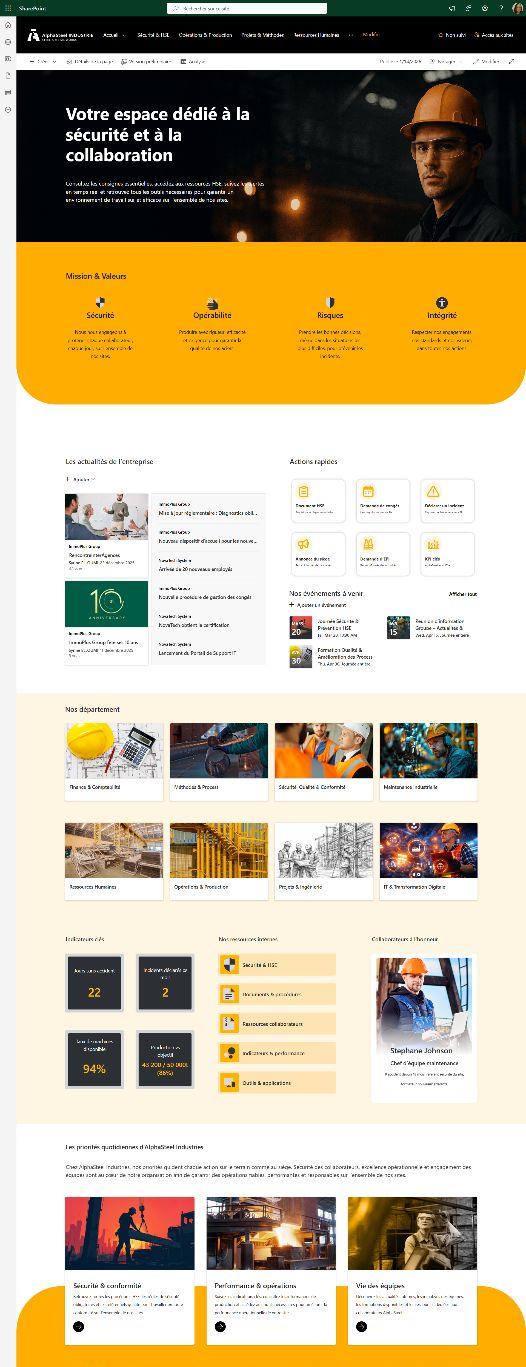Screen dimensions: 526x1367
Task: Open news item 'Arrivée de 20 nouveaux employés'
Action: 195,569
